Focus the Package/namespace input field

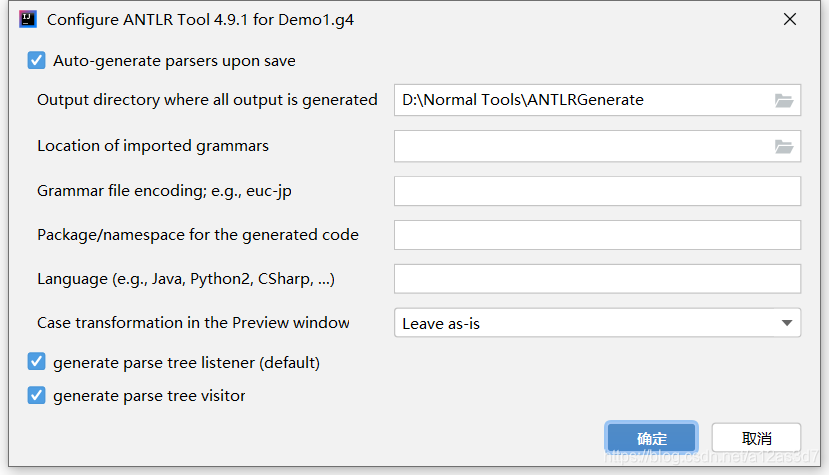point(597,235)
